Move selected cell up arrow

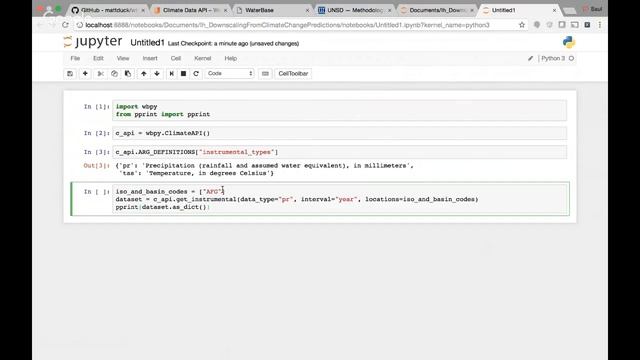click(144, 73)
